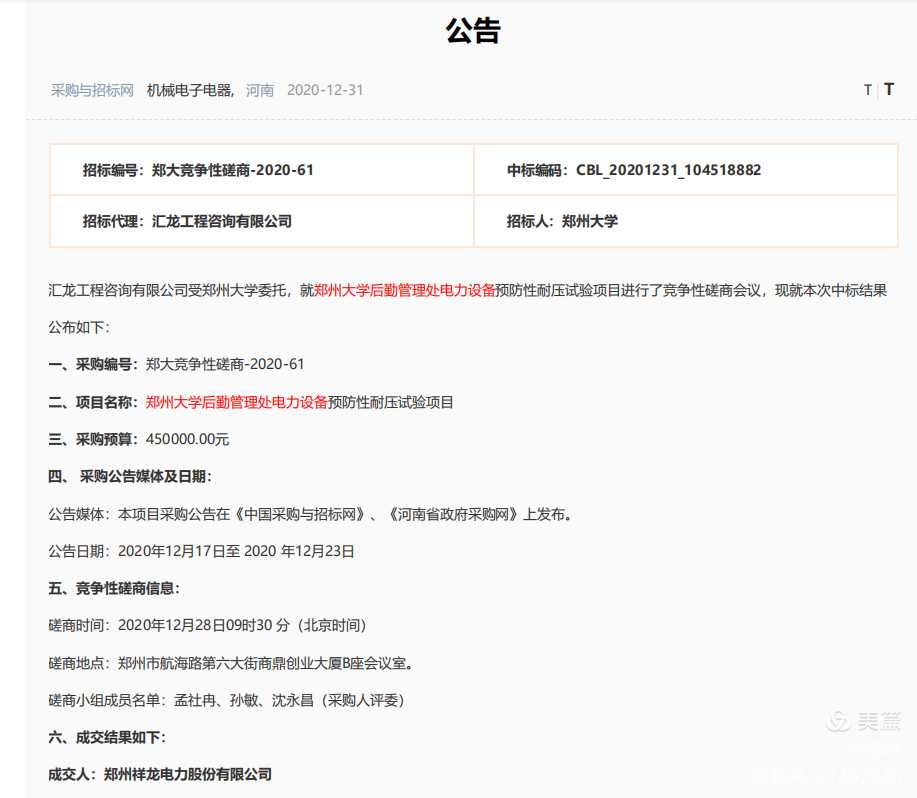
Task: Click line 公告日期：2020年12月17日至 2020 年12月23日
Action: coord(201,551)
